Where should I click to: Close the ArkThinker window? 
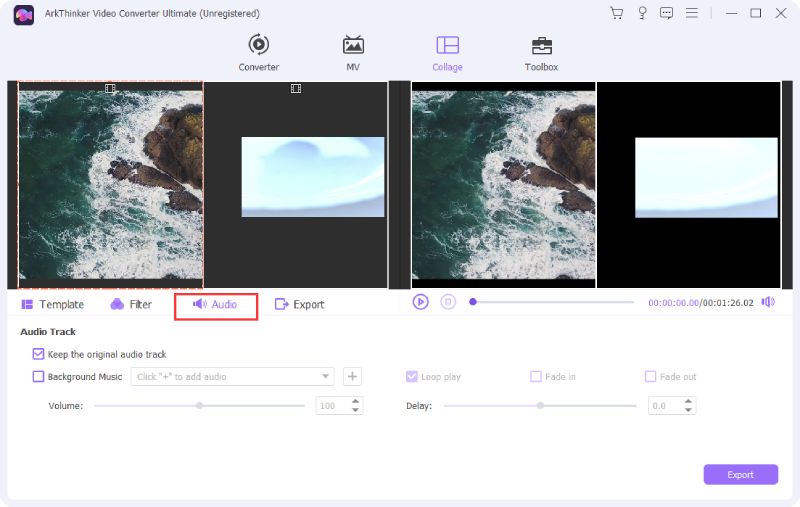click(x=781, y=13)
